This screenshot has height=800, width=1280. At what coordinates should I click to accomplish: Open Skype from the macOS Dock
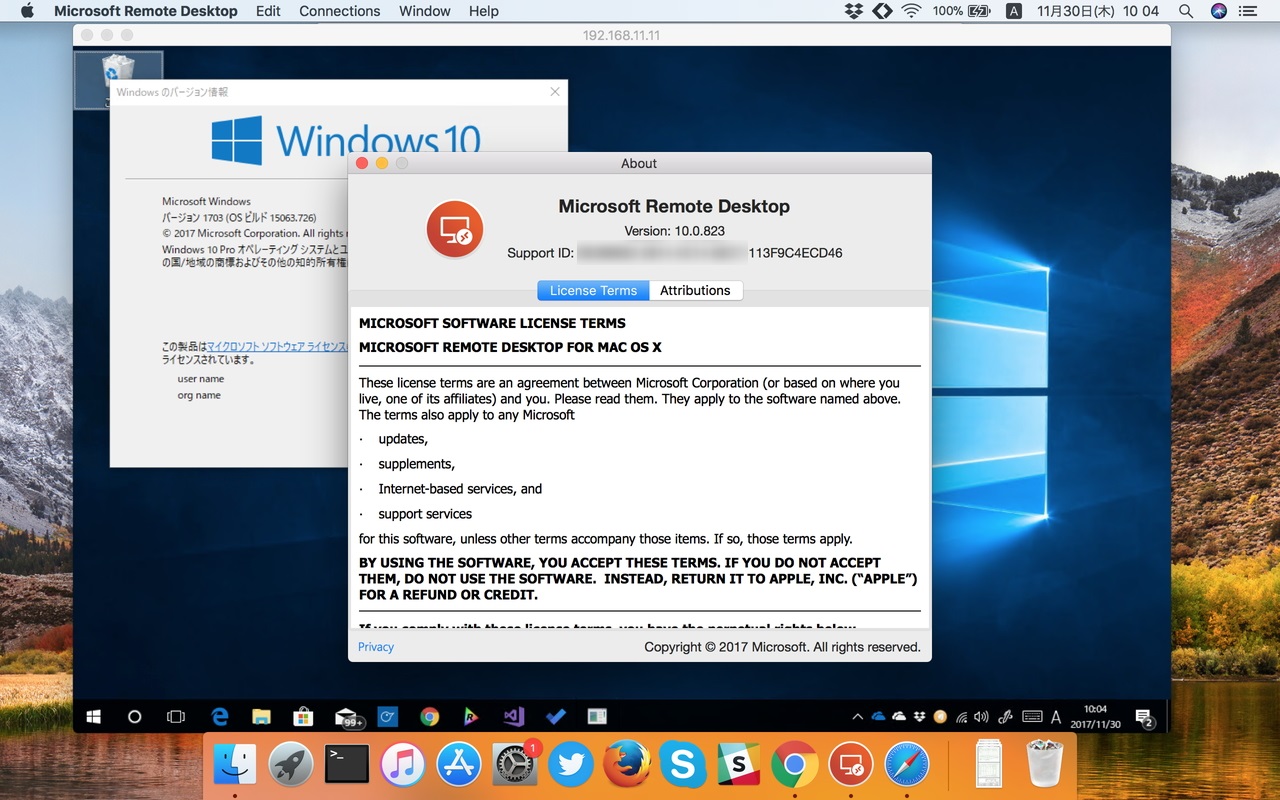pos(682,764)
